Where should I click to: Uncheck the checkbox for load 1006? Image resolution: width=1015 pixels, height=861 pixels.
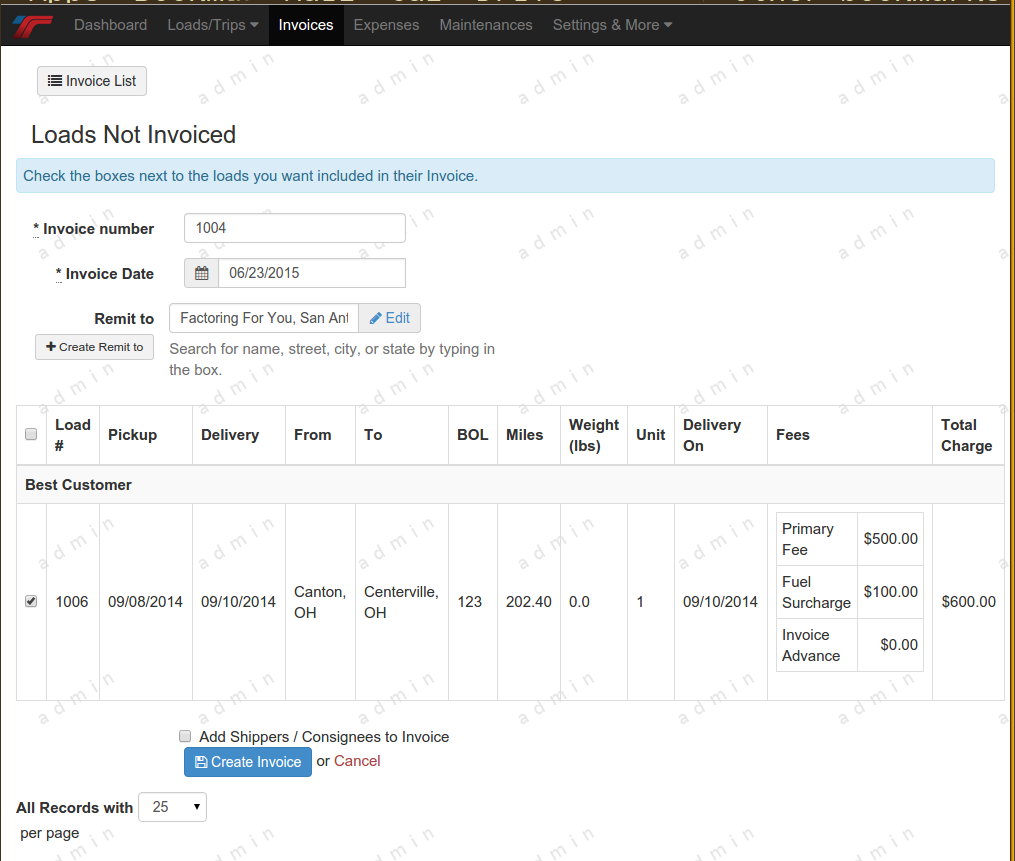point(31,601)
